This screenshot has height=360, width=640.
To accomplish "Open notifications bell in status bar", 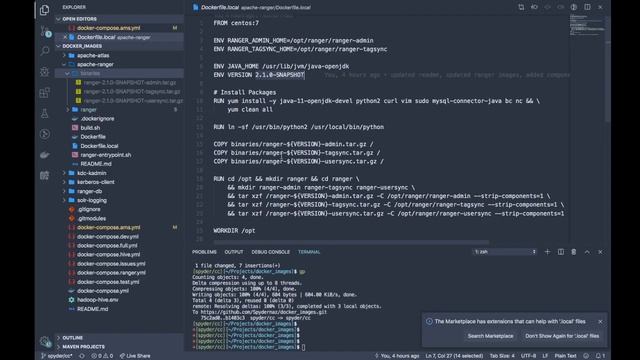I will pos(600,356).
